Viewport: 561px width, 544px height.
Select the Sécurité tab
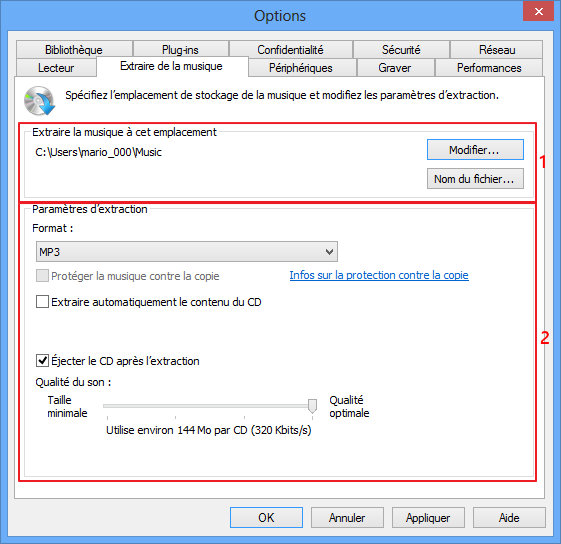401,49
